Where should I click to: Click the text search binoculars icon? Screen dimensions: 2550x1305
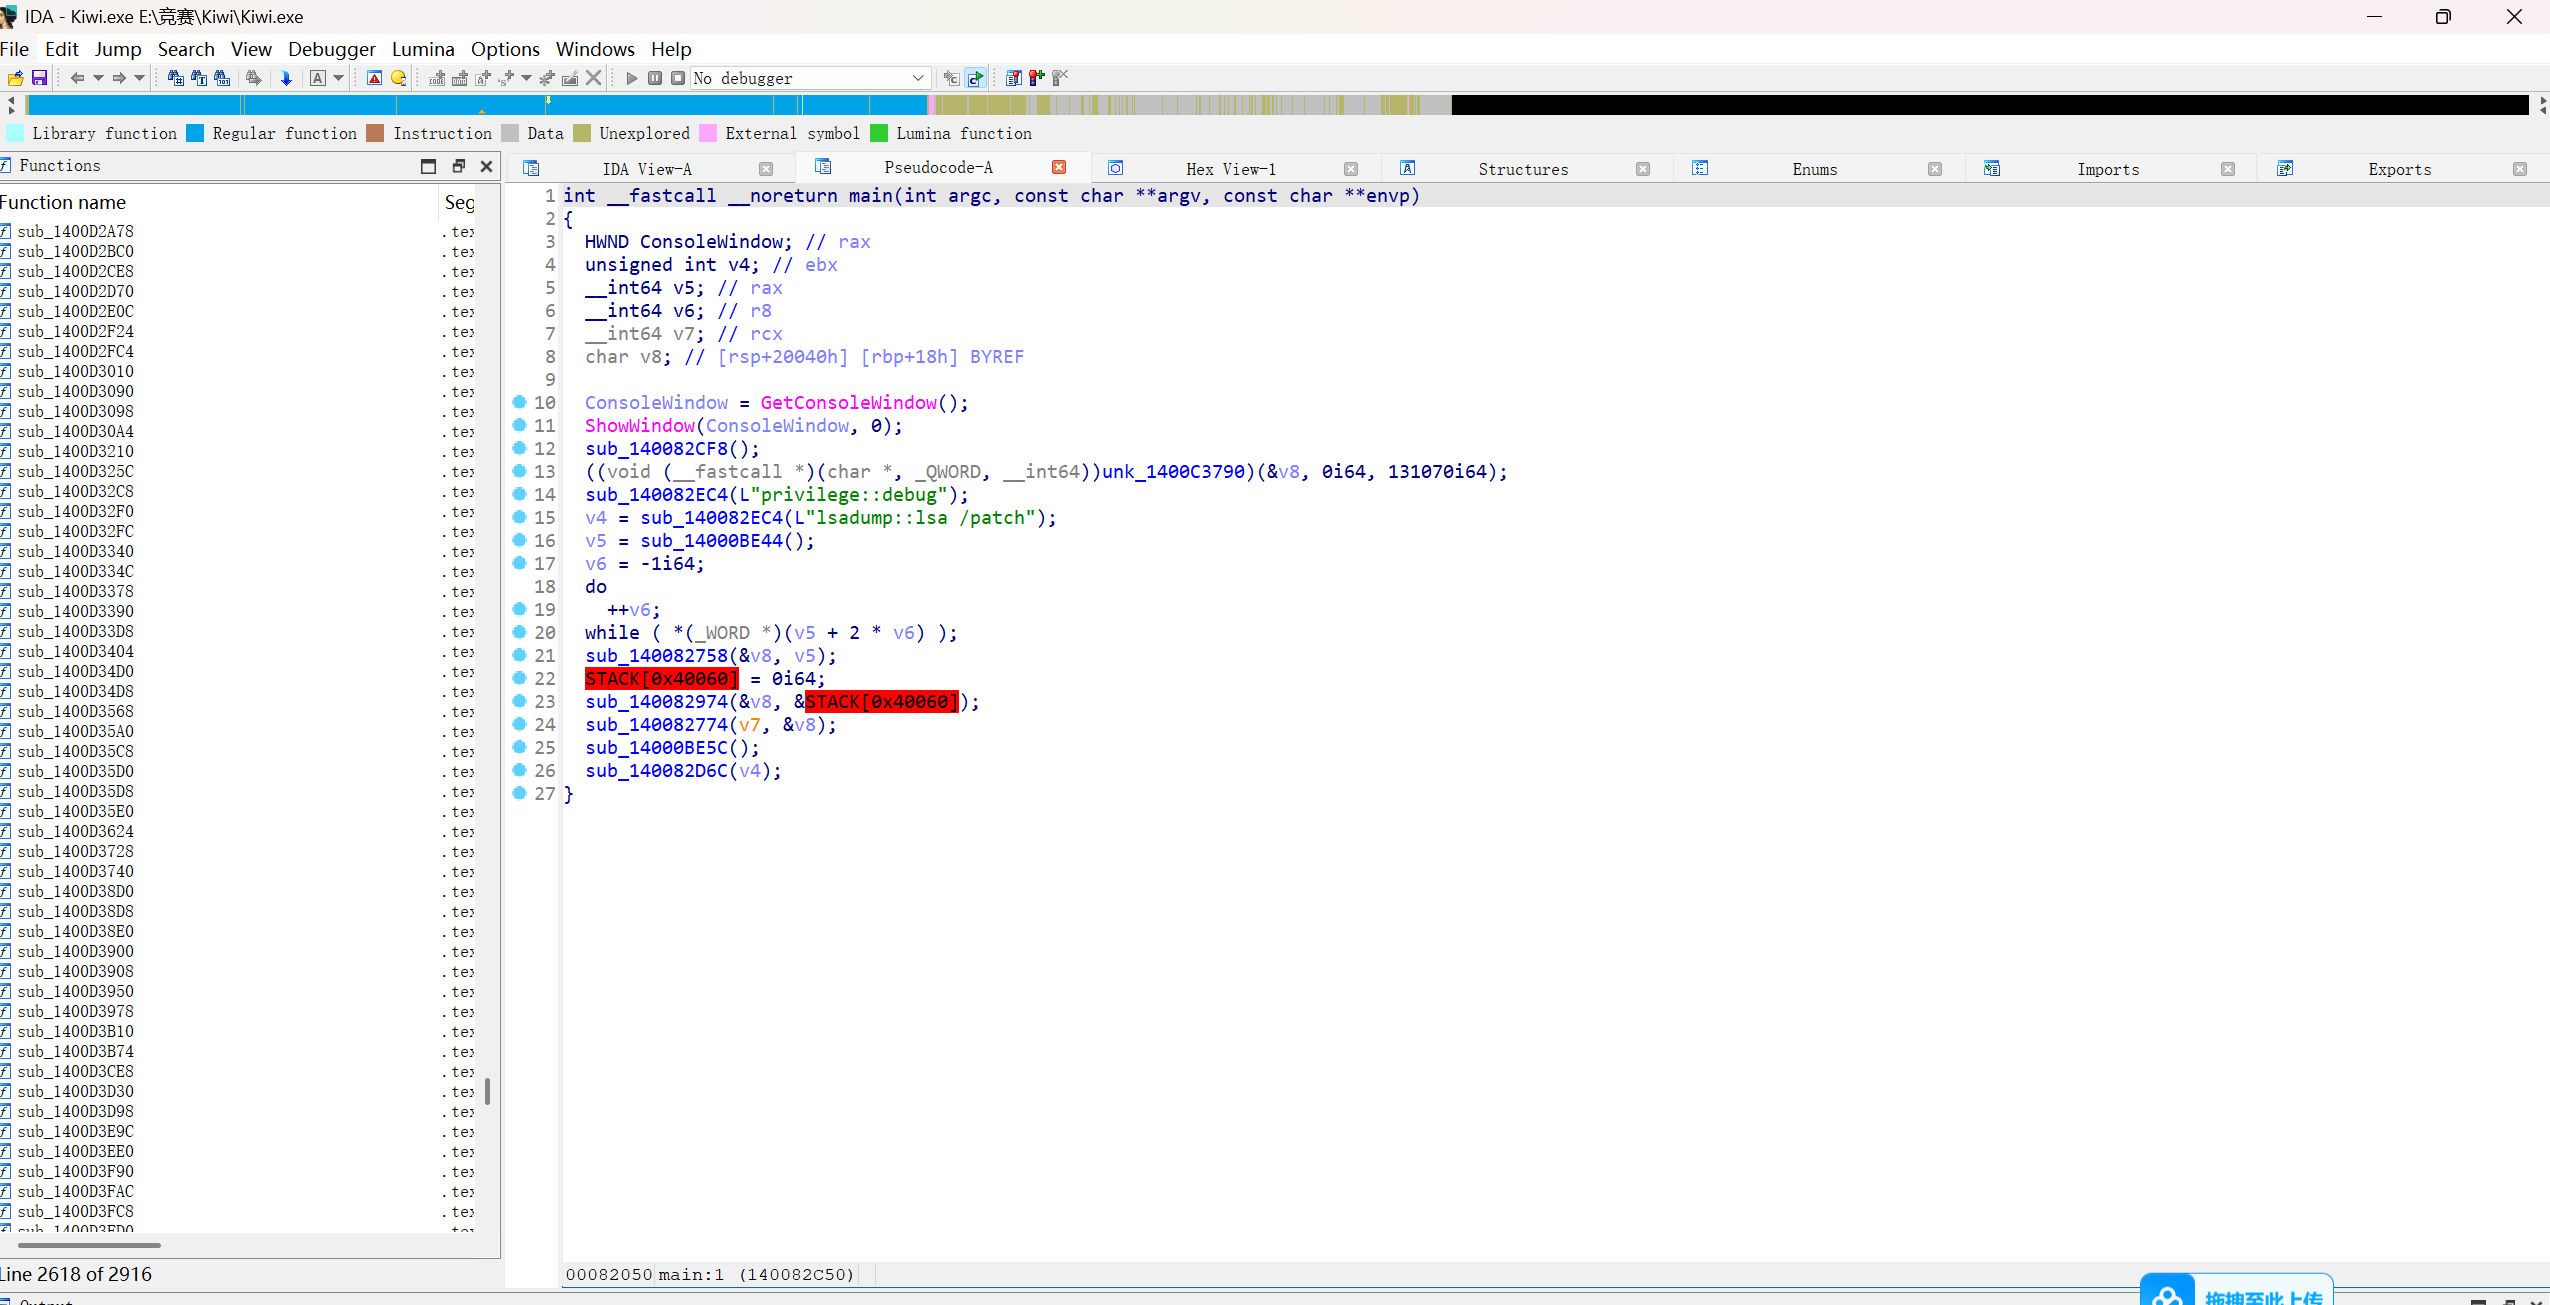point(198,78)
